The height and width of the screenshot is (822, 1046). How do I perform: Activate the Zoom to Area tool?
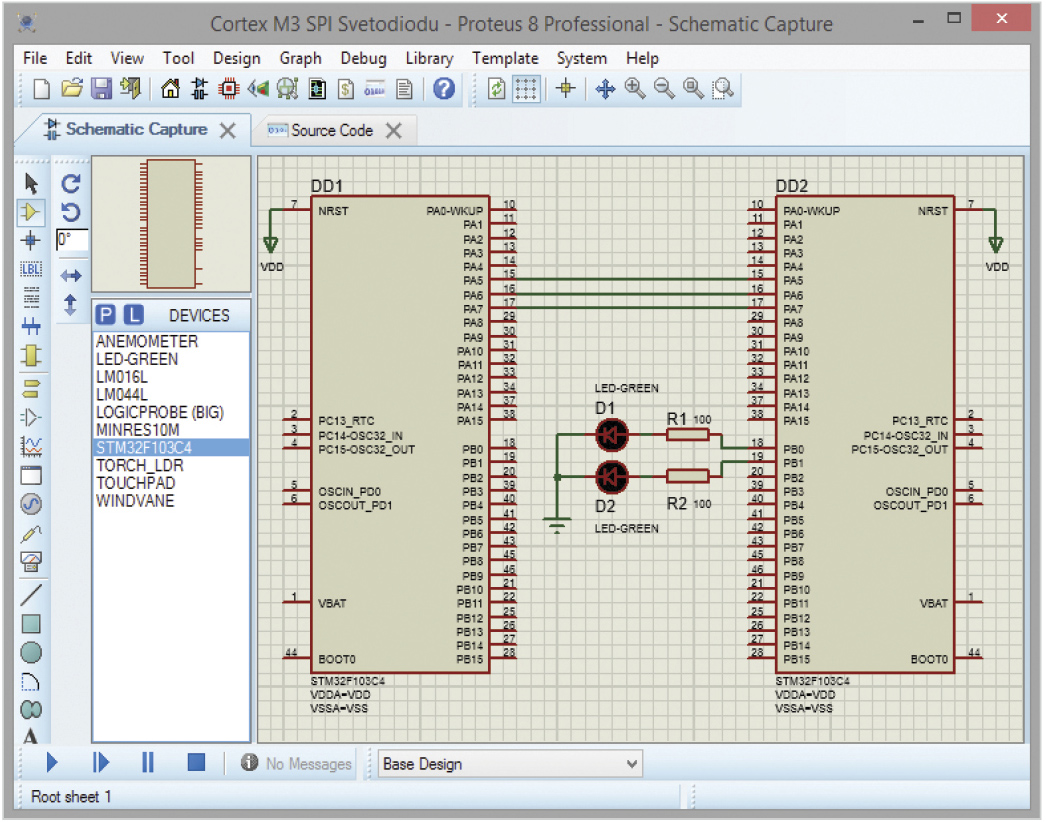722,88
